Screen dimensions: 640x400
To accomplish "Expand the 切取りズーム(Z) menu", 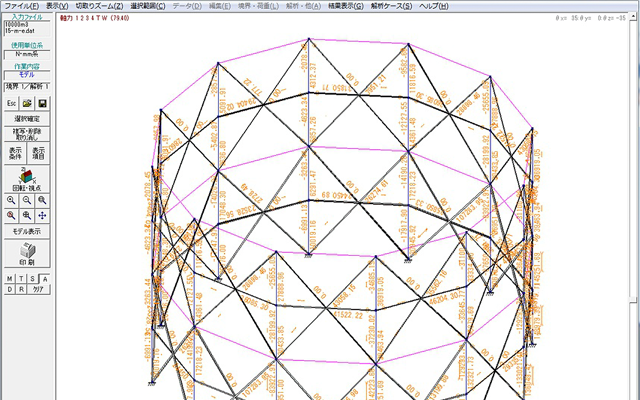I will coord(100,6).
